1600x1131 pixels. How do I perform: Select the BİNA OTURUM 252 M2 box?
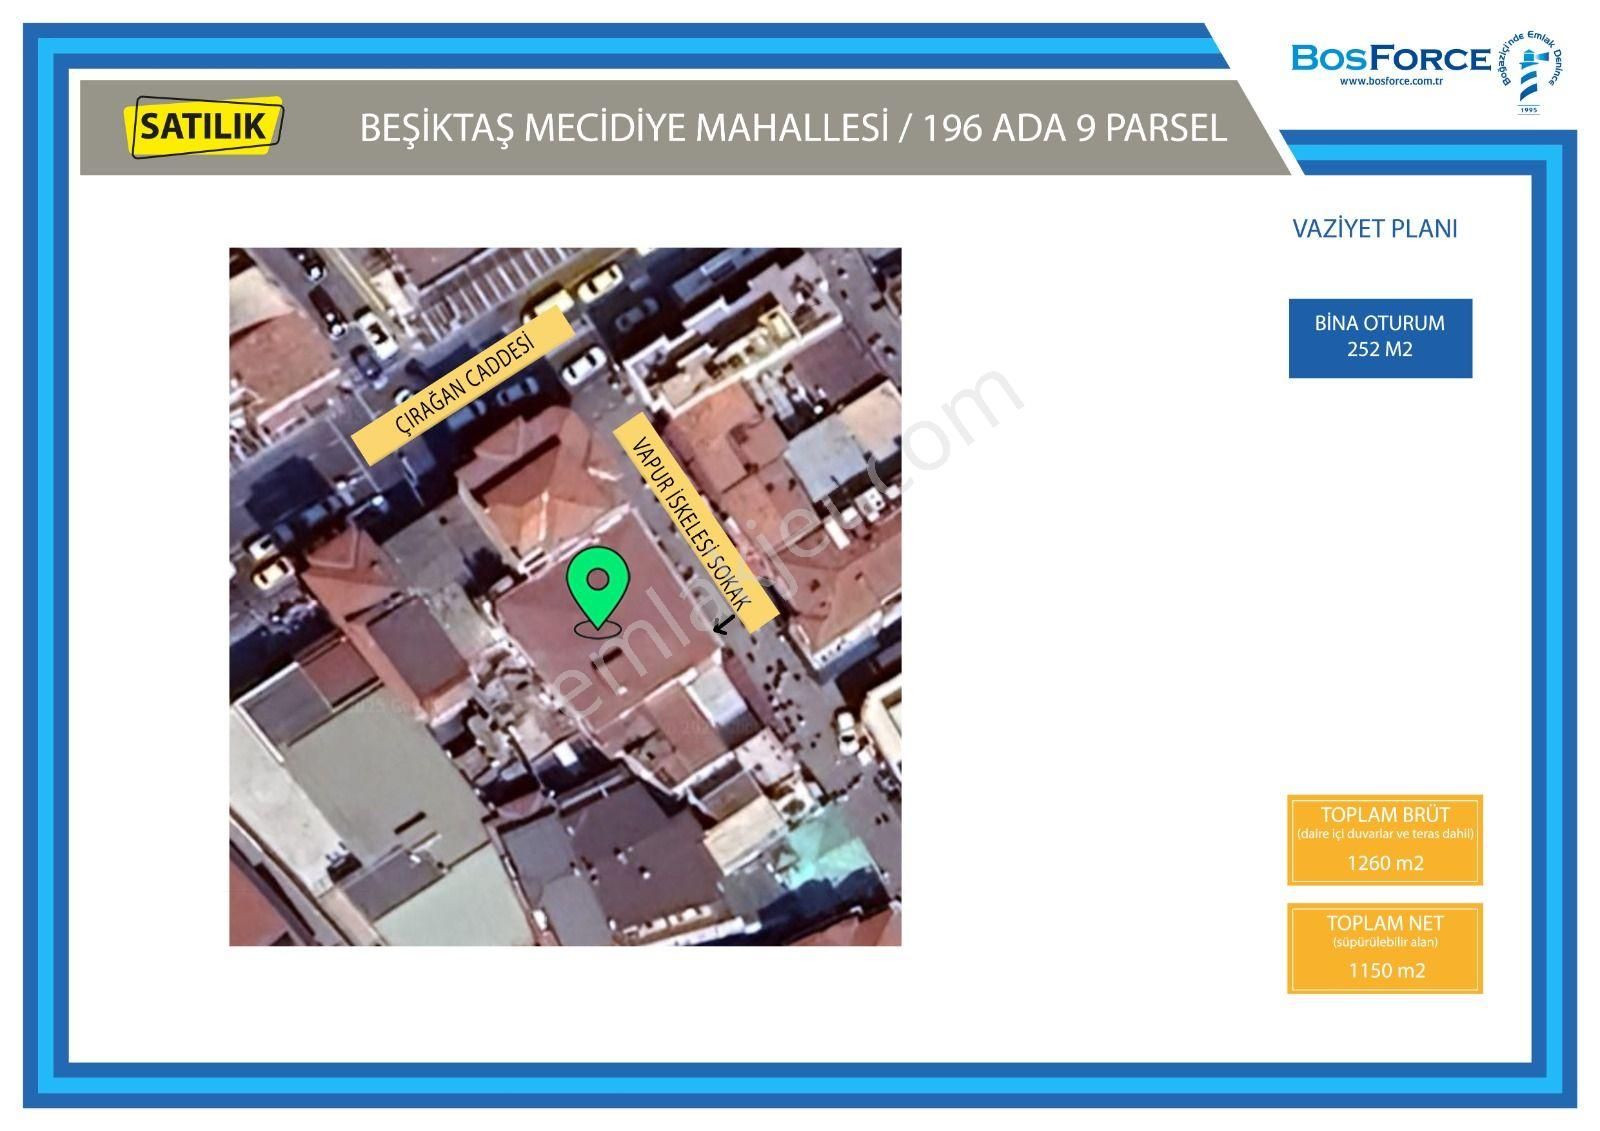click(x=1380, y=337)
